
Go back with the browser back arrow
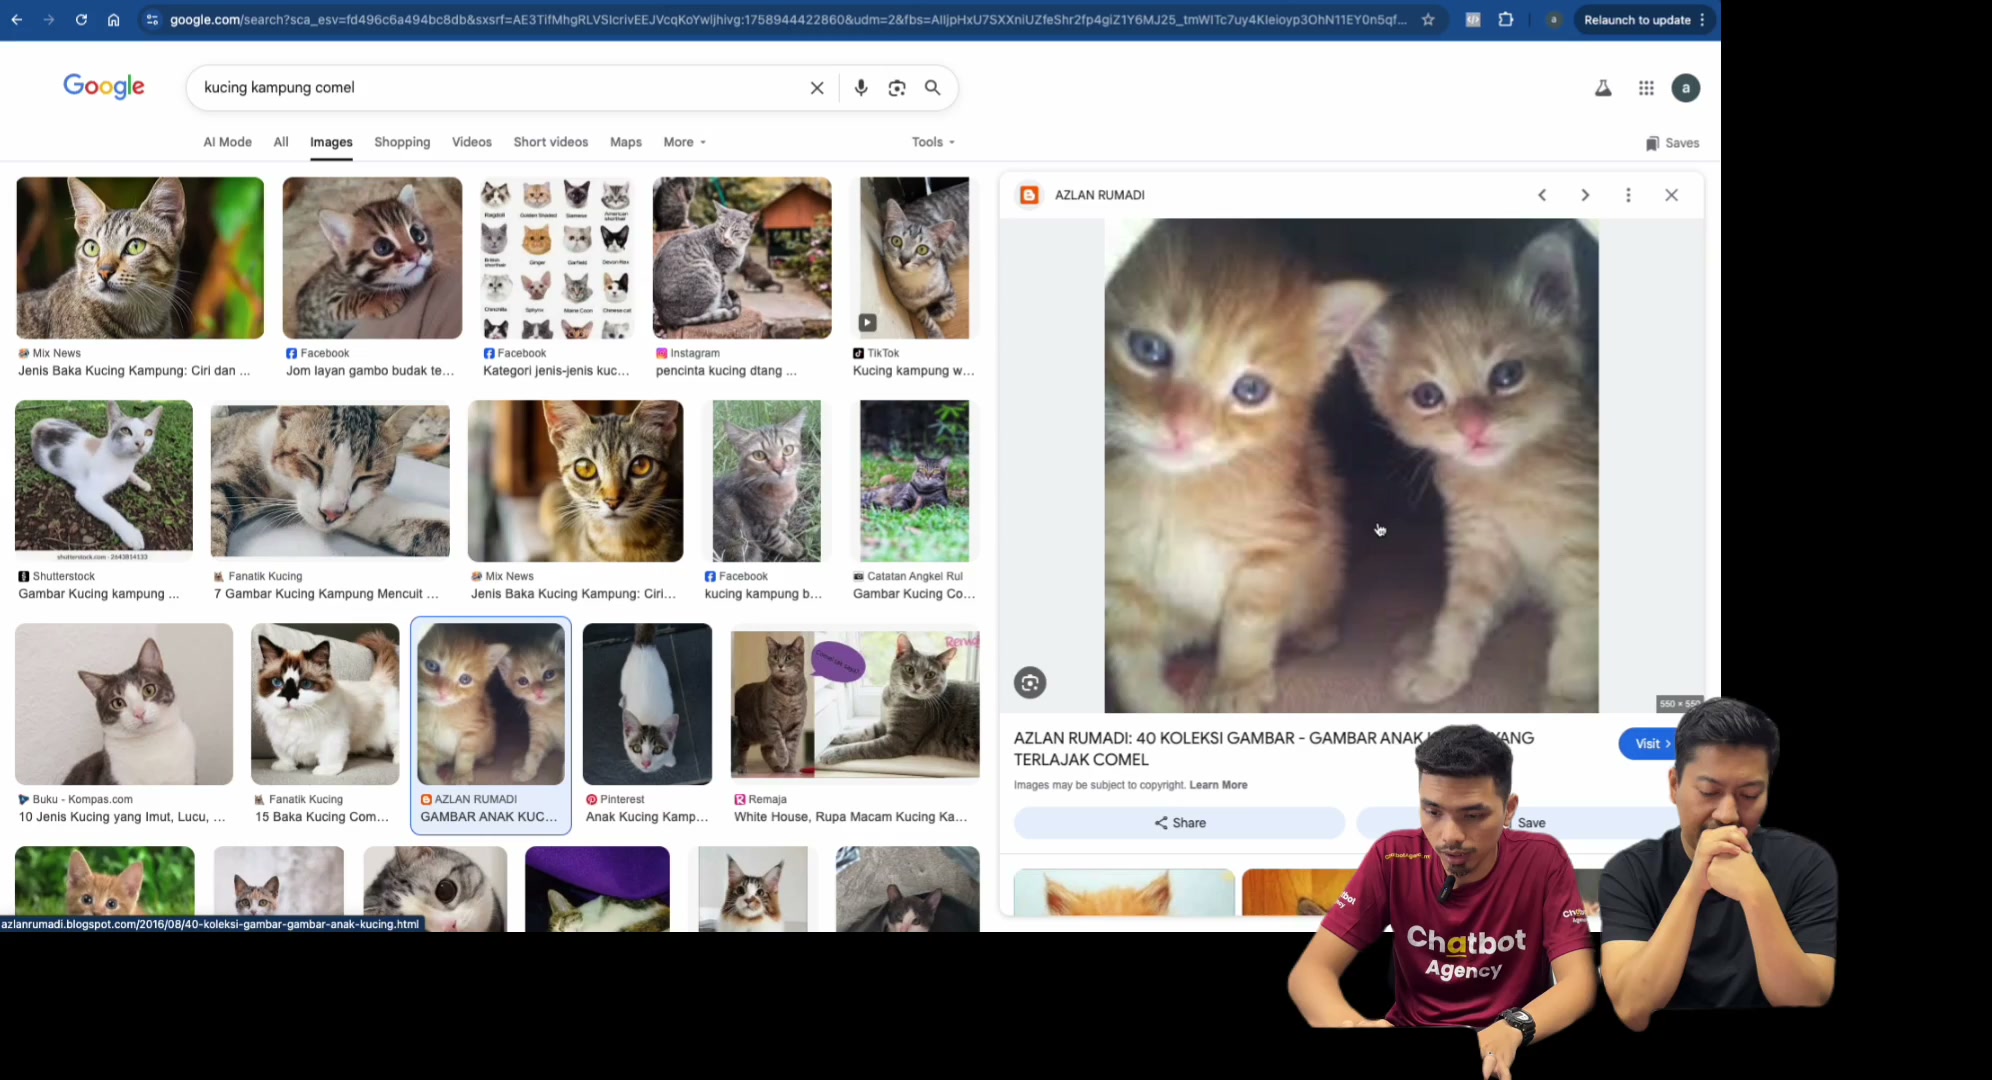[x=17, y=19]
